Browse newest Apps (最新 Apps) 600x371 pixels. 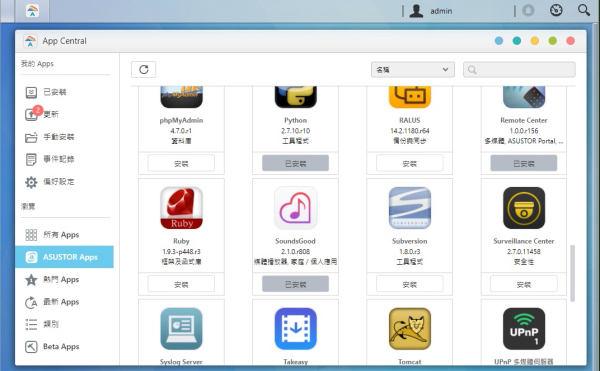point(64,302)
